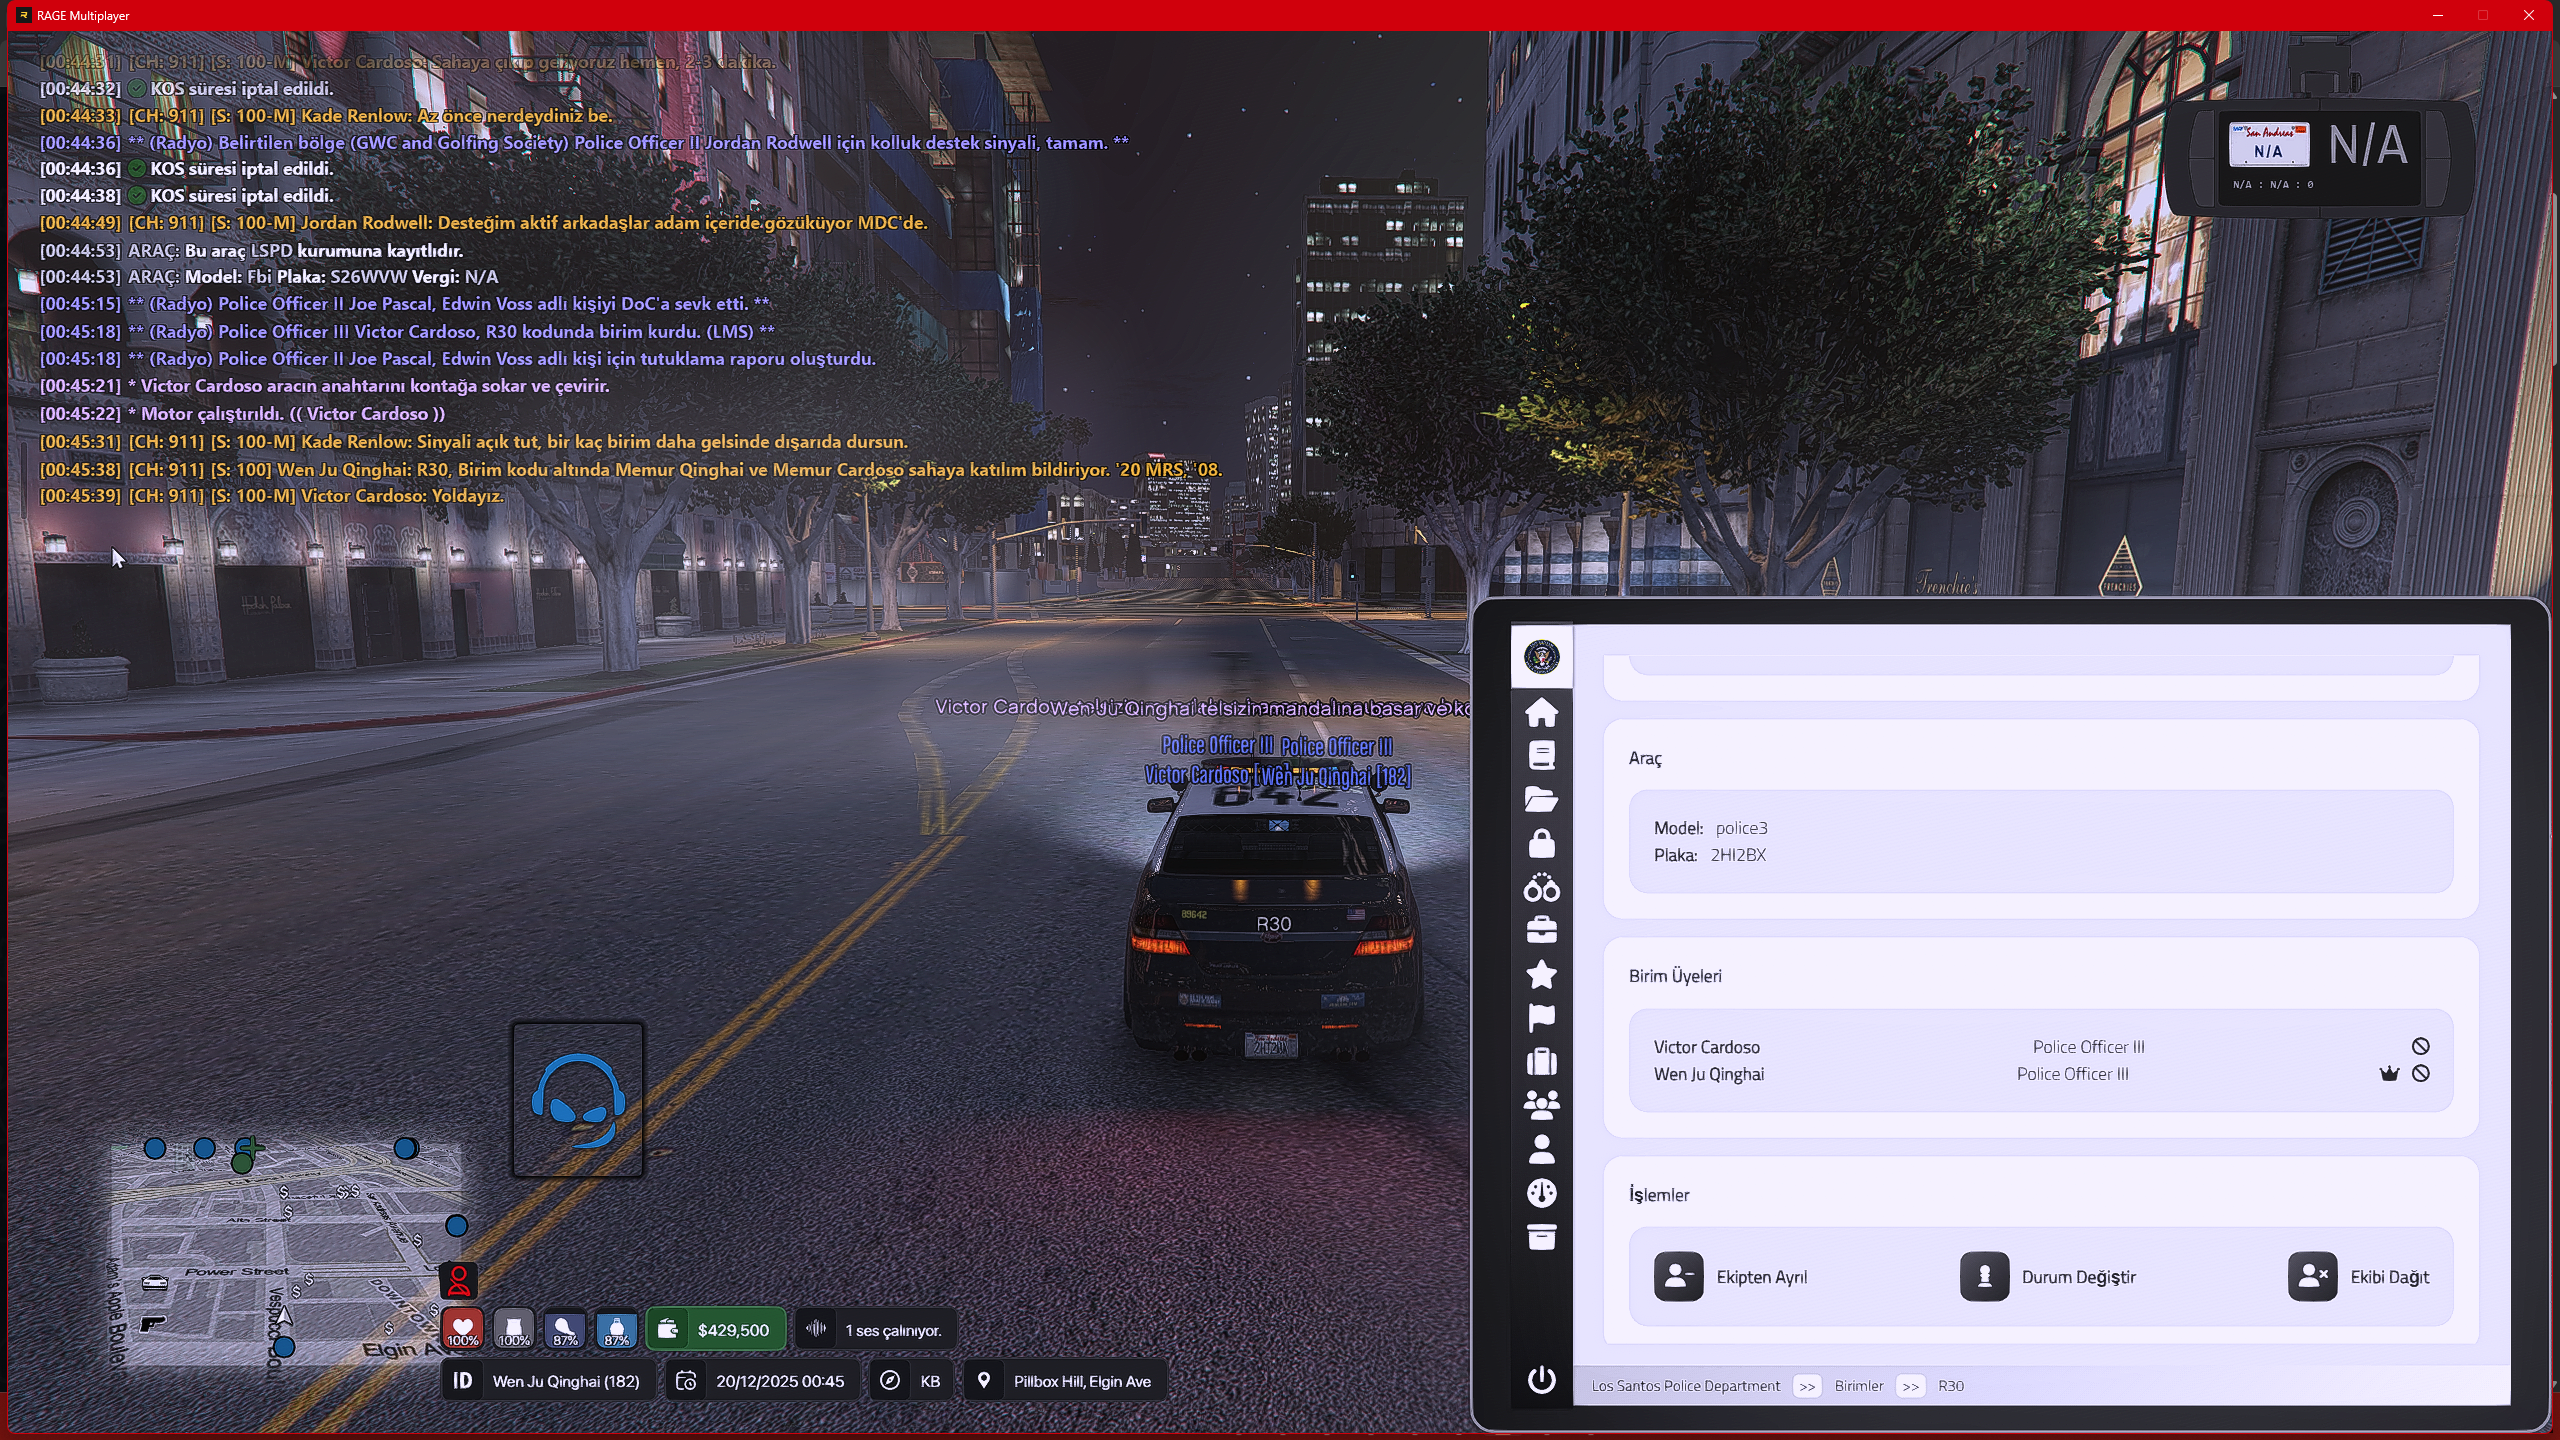The image size is (2560, 1440).
Task: Click the Durum Değiştir button
Action: coord(2048,1277)
